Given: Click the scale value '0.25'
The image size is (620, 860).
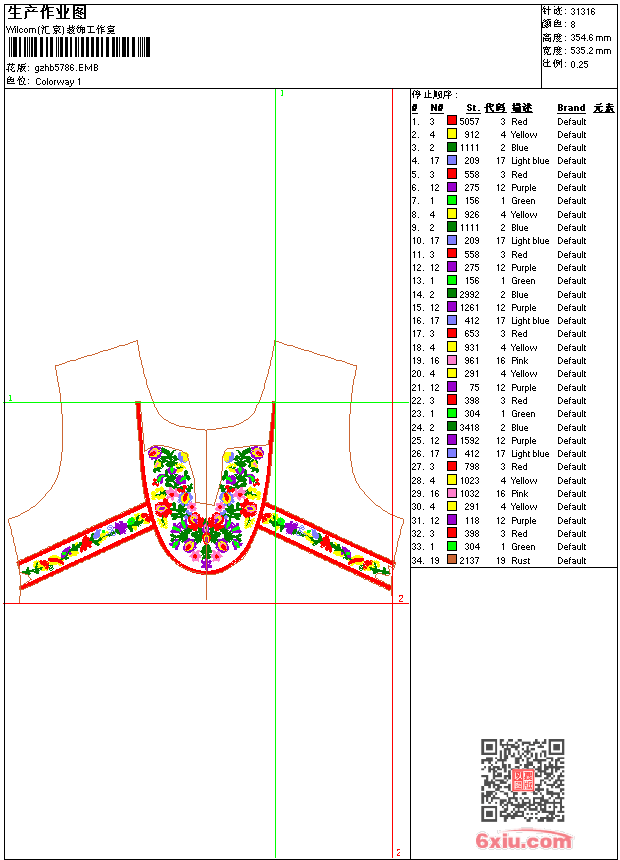Looking at the screenshot, I should [x=579, y=65].
